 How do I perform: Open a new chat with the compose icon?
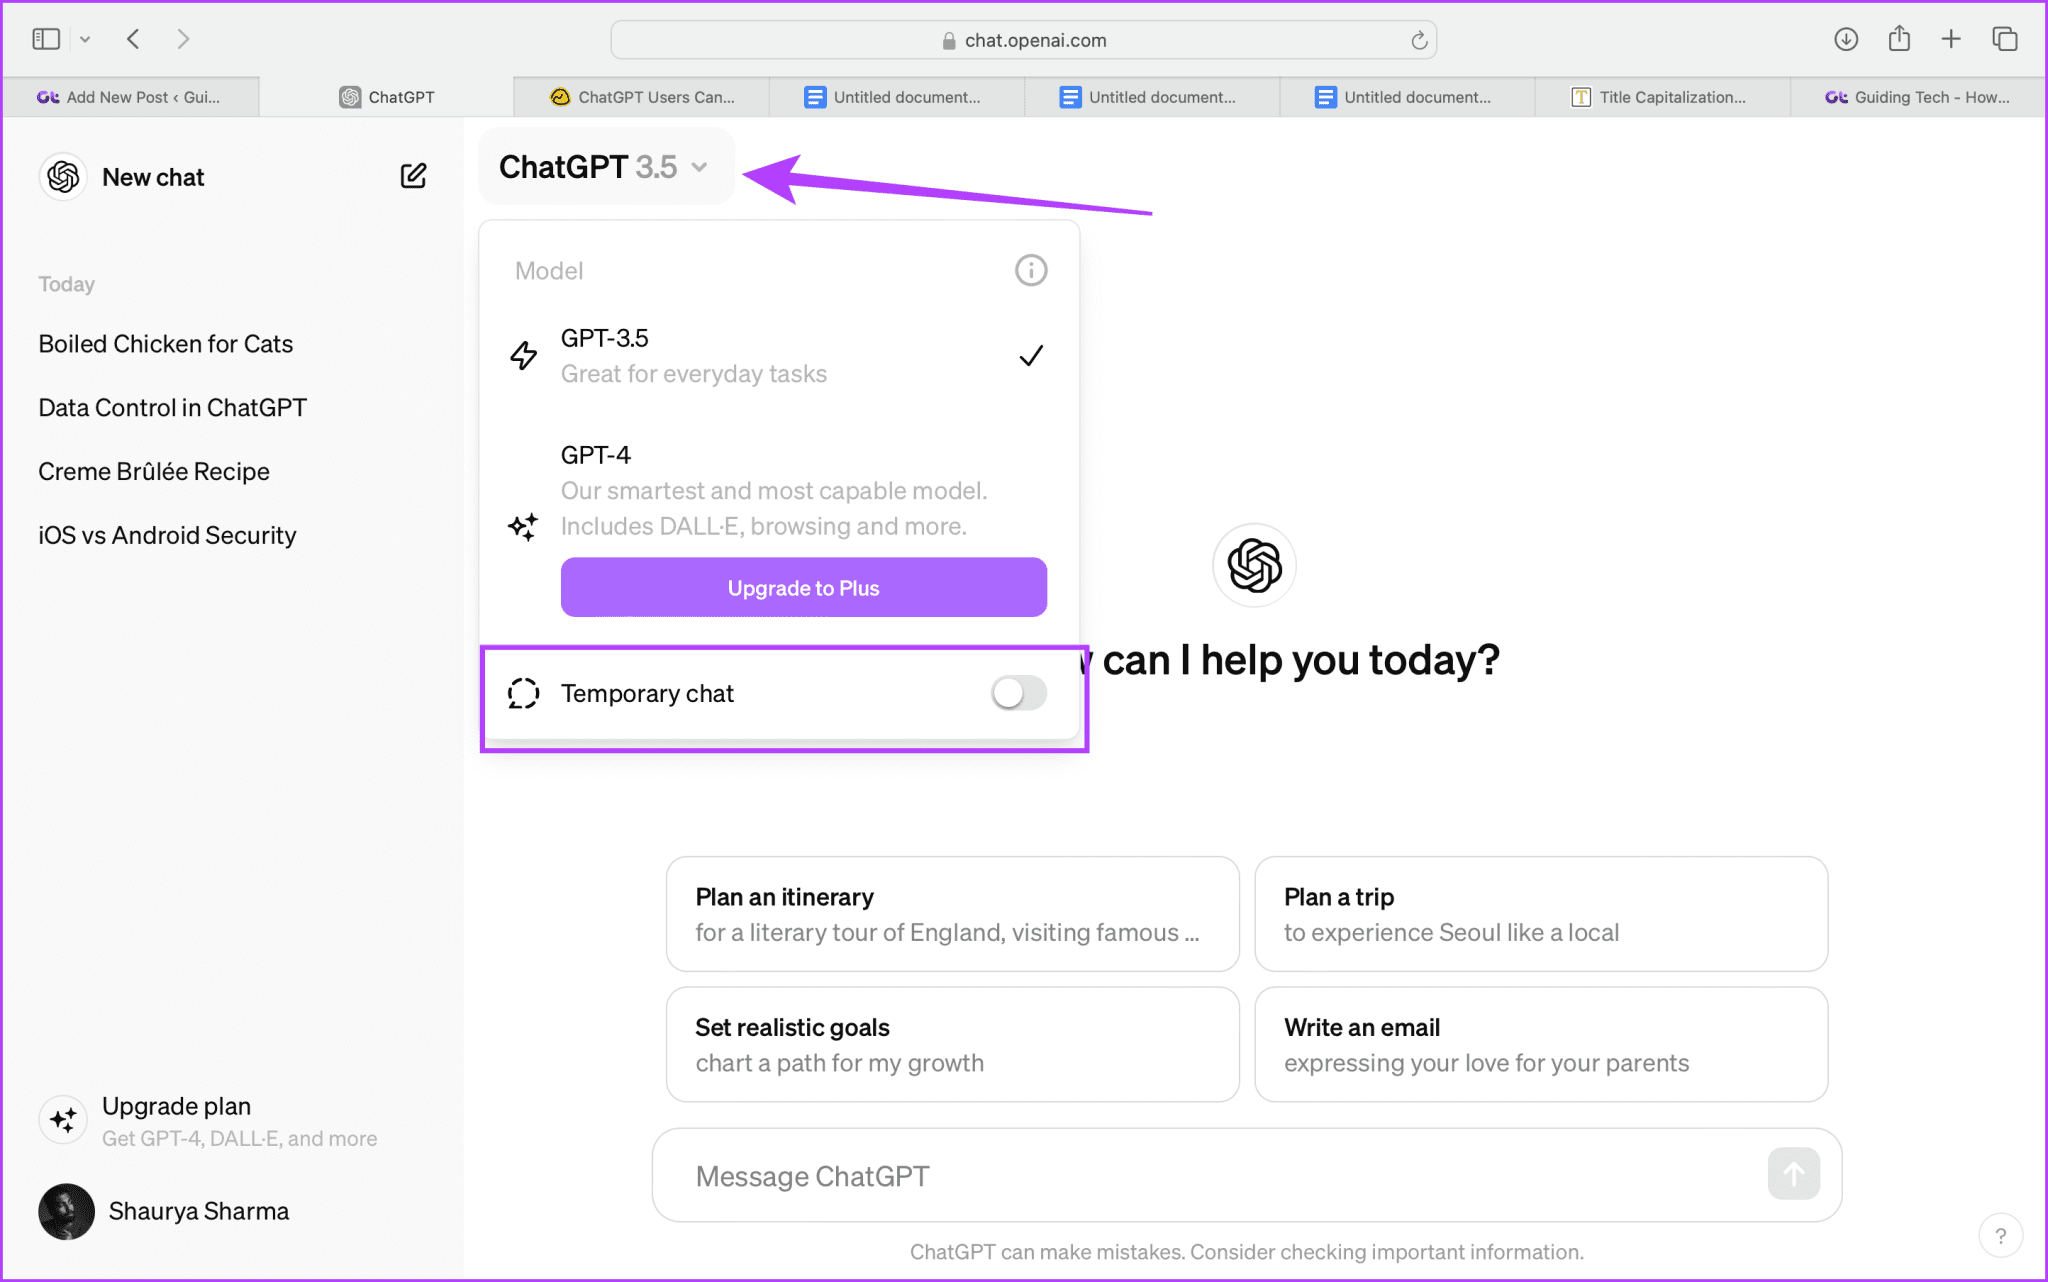tap(412, 175)
